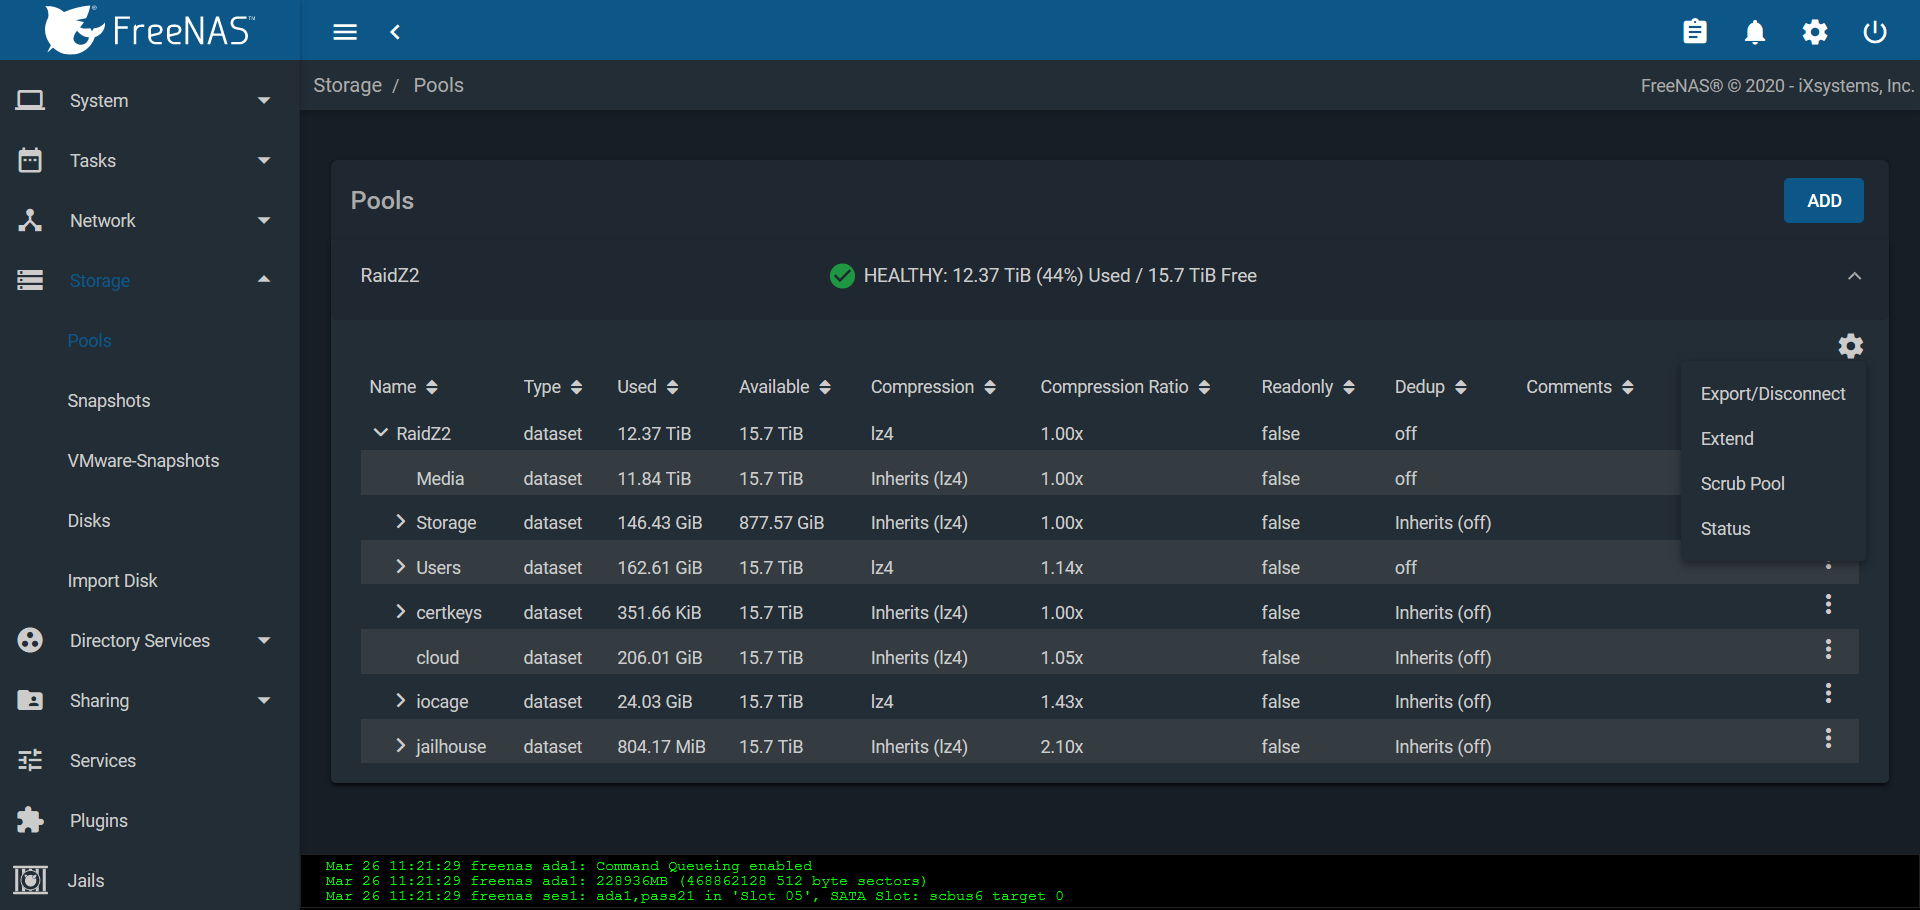Click the Media dataset name

click(x=440, y=479)
